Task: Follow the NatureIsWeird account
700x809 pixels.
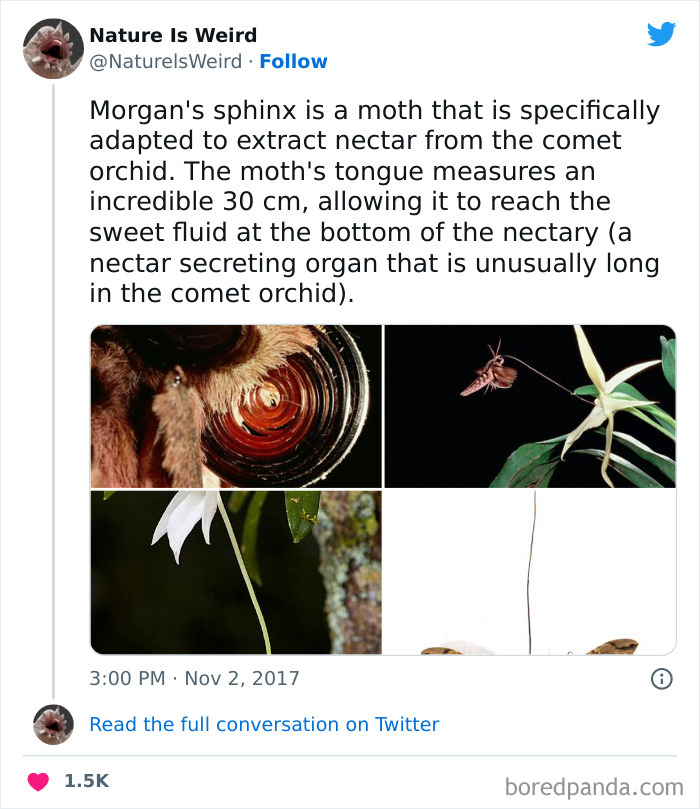Action: coord(293,61)
